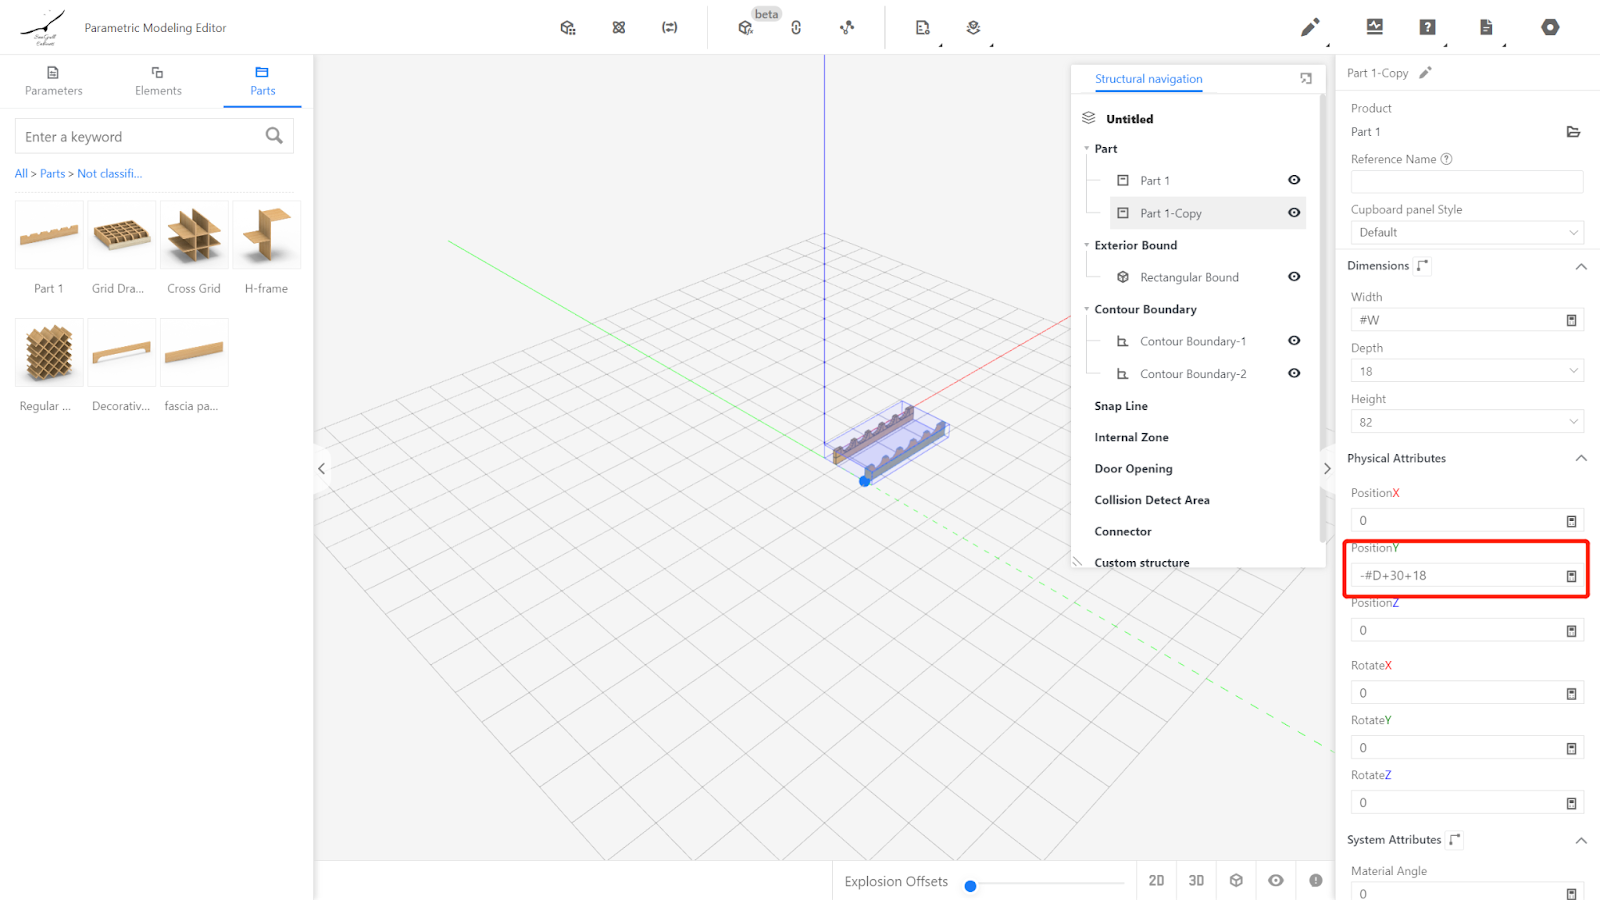Viewport: 1600px width, 900px height.
Task: Click the formula icon in the PositionY field
Action: [x=1571, y=576]
